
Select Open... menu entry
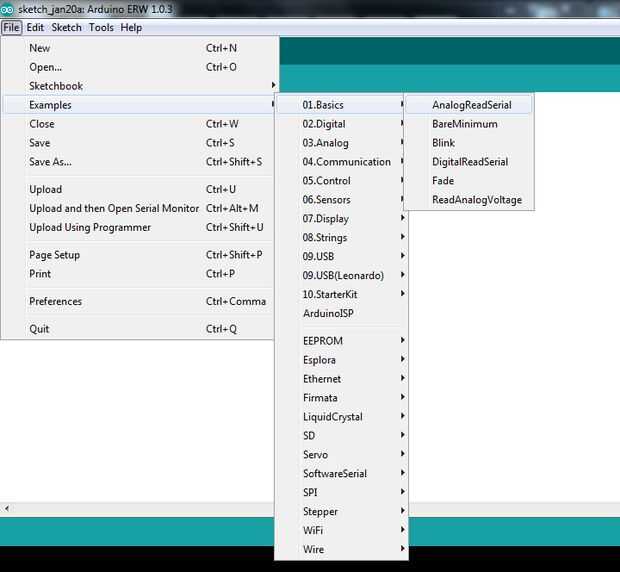[x=139, y=67]
